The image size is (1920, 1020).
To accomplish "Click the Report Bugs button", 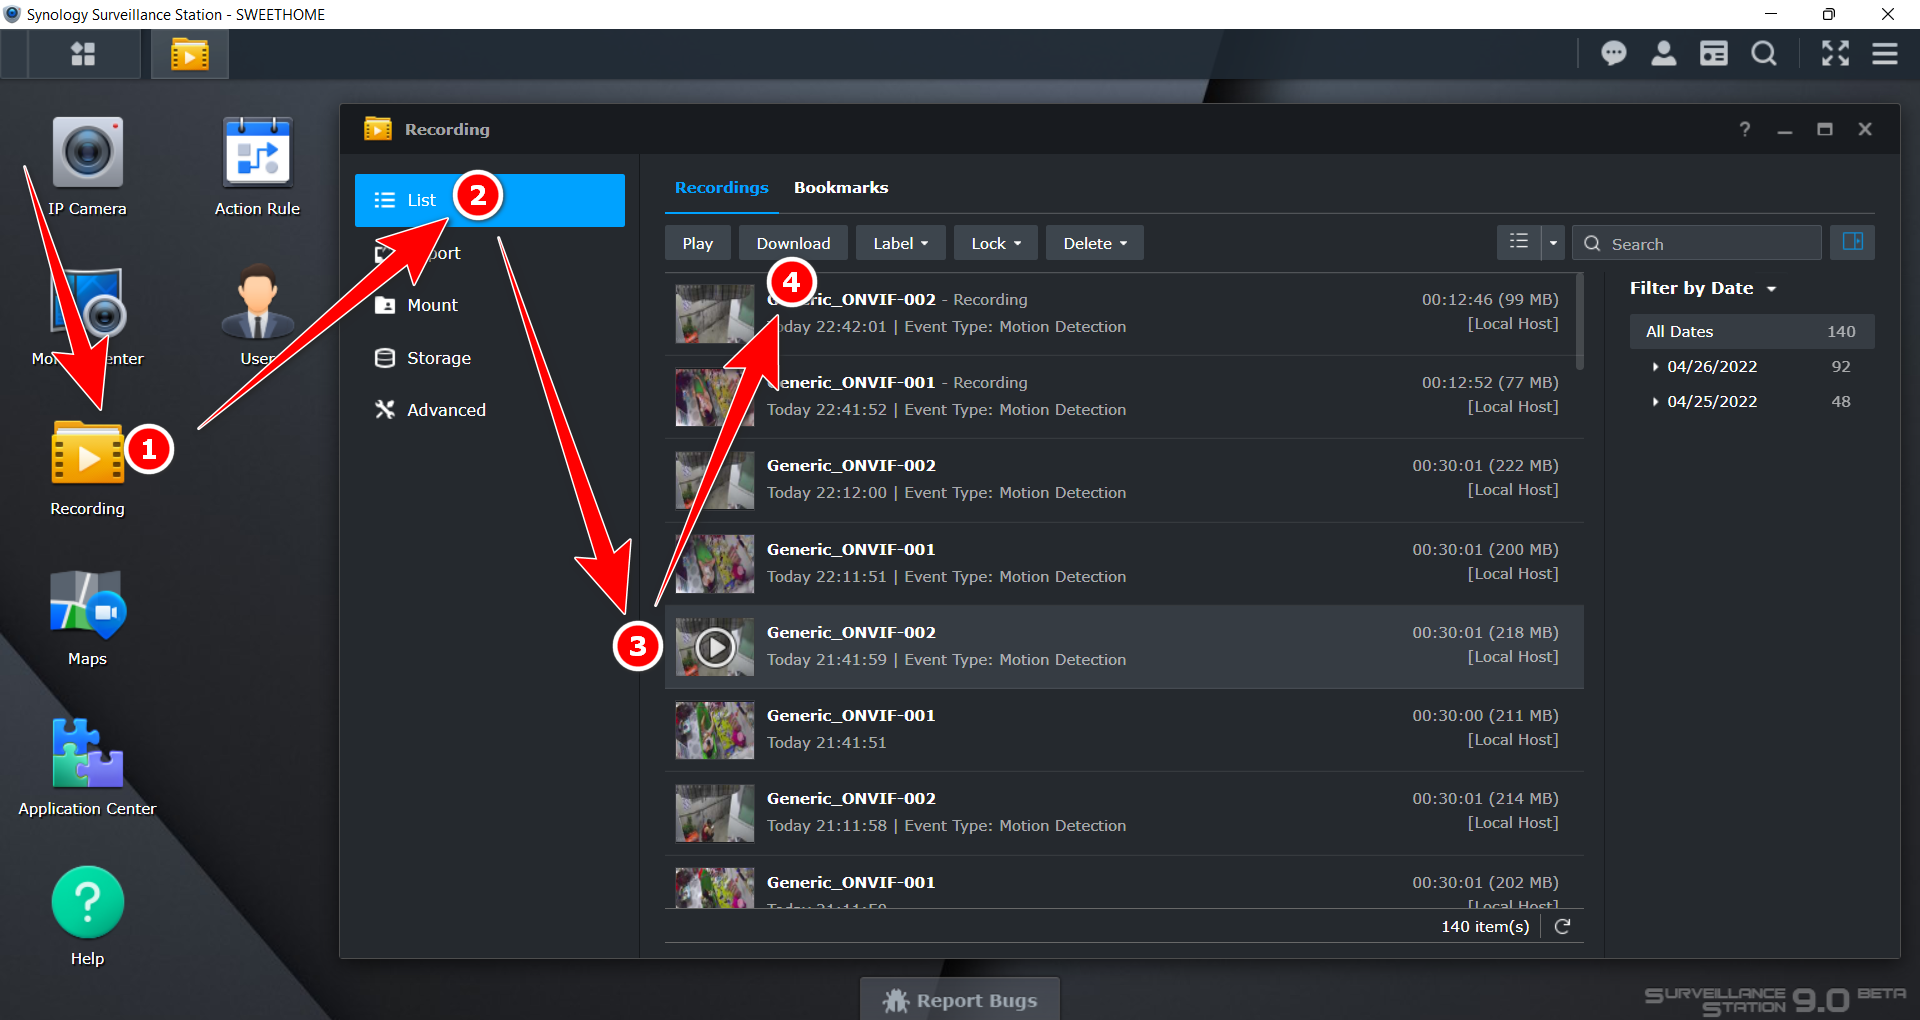I will (x=960, y=1000).
